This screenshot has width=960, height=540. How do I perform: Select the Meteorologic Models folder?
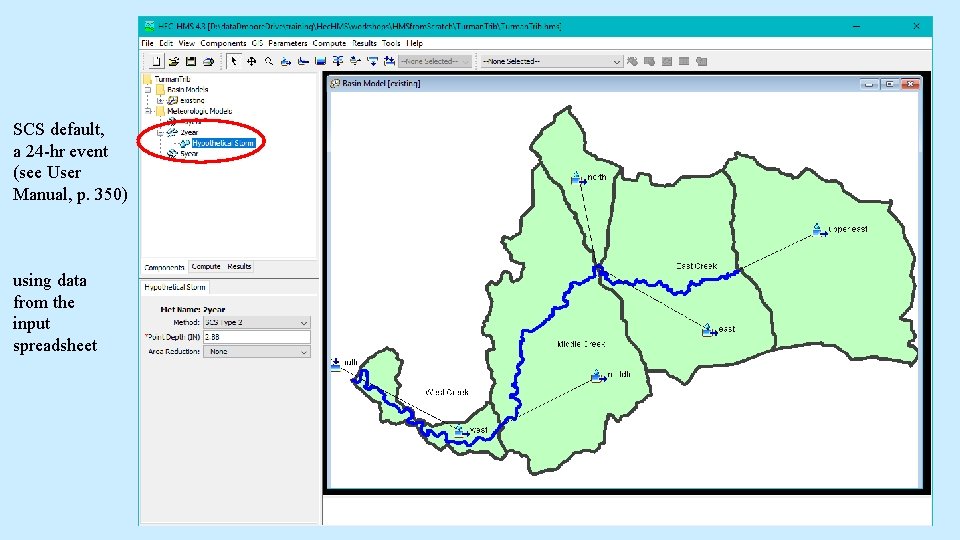pos(200,111)
